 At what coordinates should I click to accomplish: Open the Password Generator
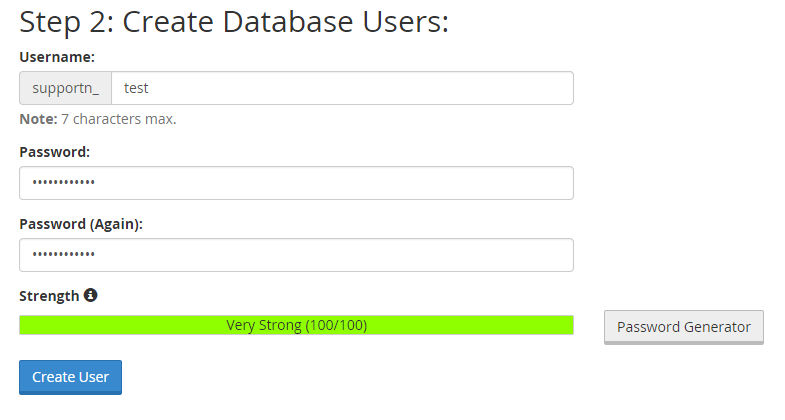tap(684, 327)
